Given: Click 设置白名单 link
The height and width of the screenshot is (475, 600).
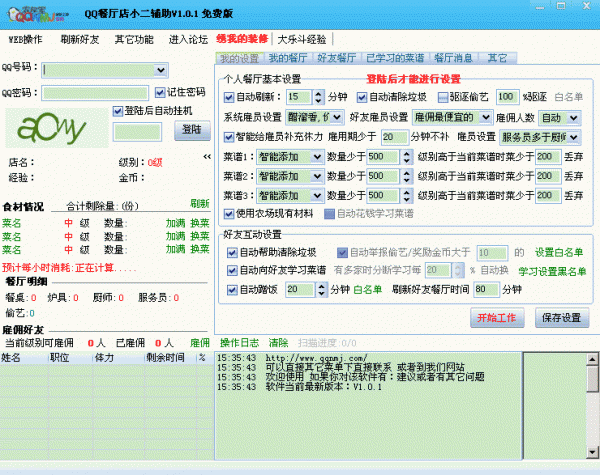Looking at the screenshot, I should pyautogui.click(x=559, y=253).
